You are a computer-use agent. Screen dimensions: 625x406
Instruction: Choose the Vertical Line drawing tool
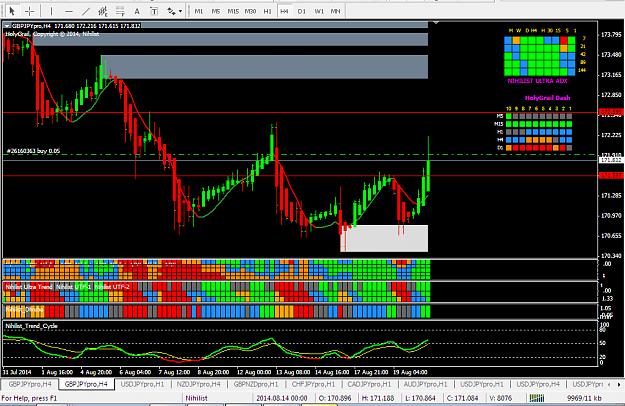(51, 11)
